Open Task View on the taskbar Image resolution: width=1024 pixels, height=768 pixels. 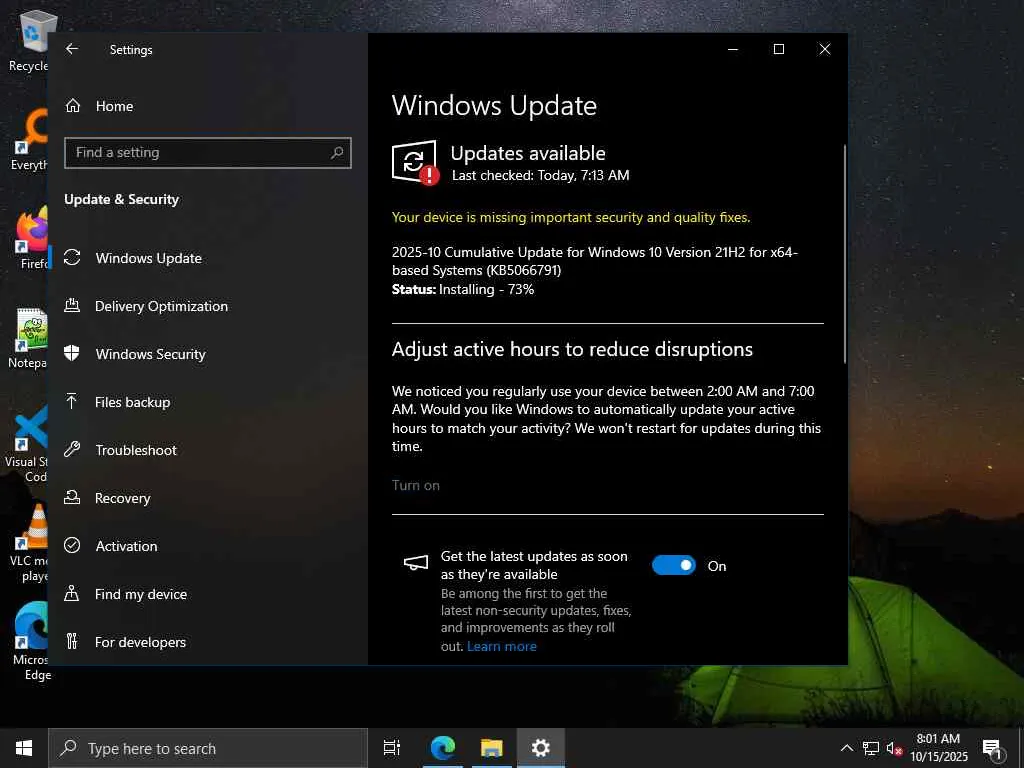coord(392,748)
